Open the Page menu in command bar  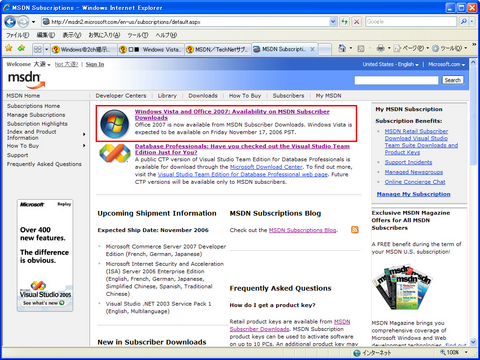pos(411,48)
